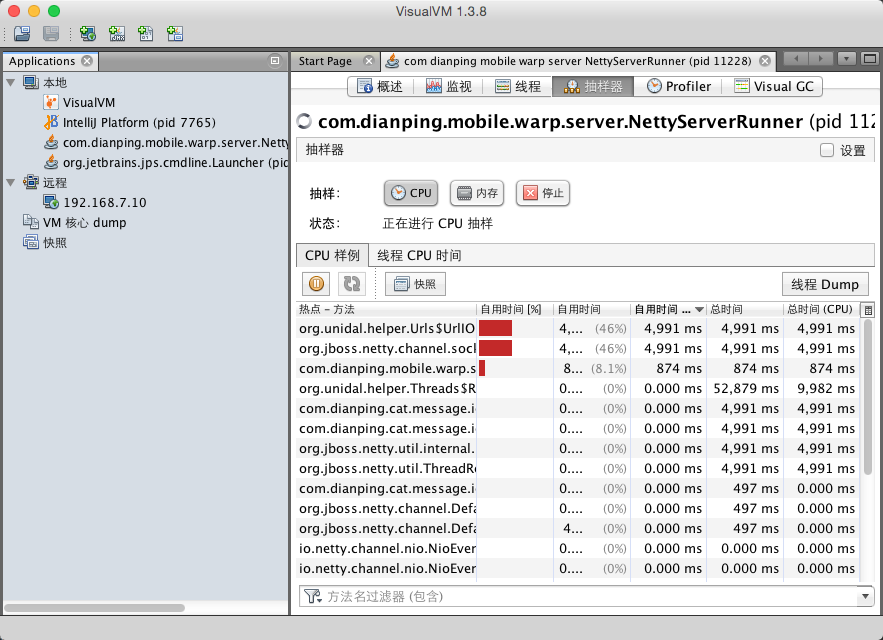Toggle the 内存 sampling button
Viewport: 883px width, 640px height.
[x=476, y=193]
